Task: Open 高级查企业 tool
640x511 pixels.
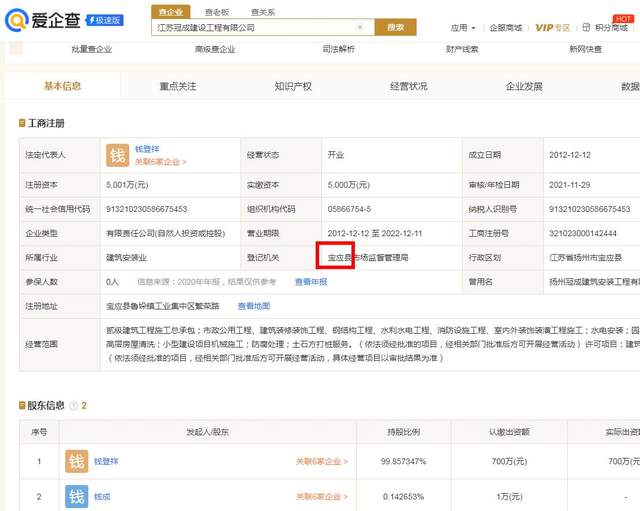Action: (x=215, y=49)
